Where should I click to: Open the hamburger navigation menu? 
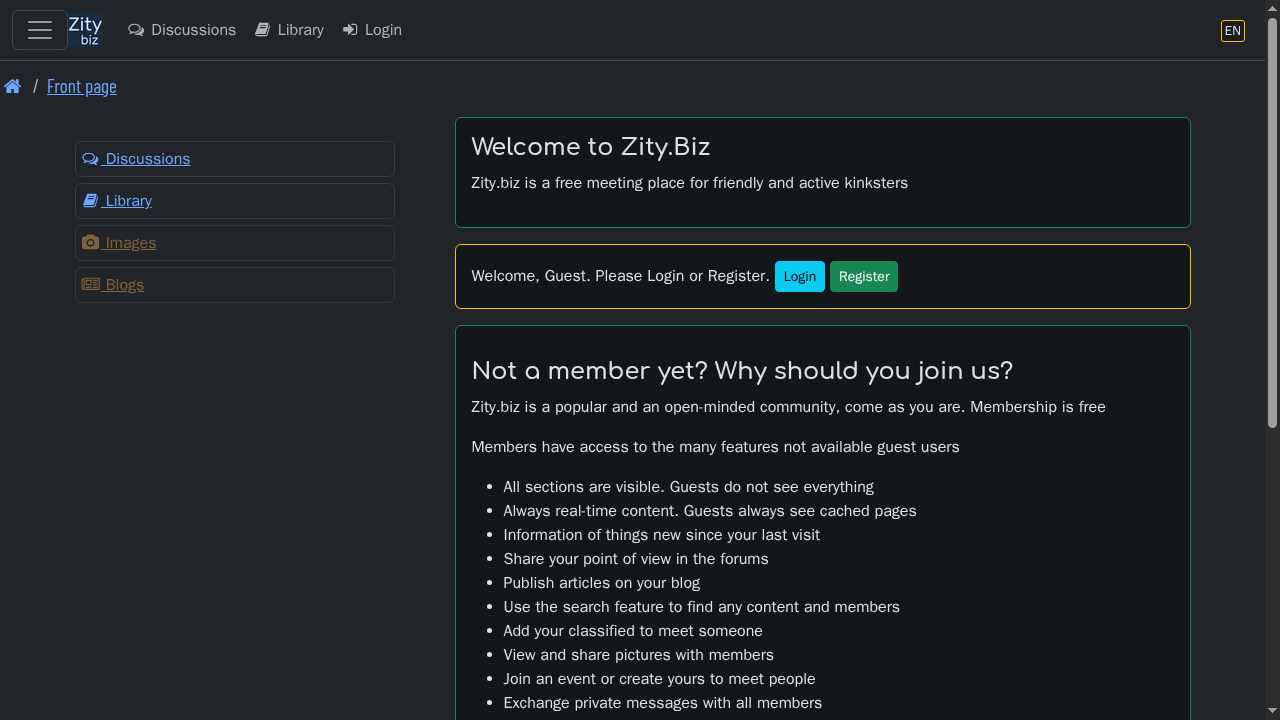[39, 29]
